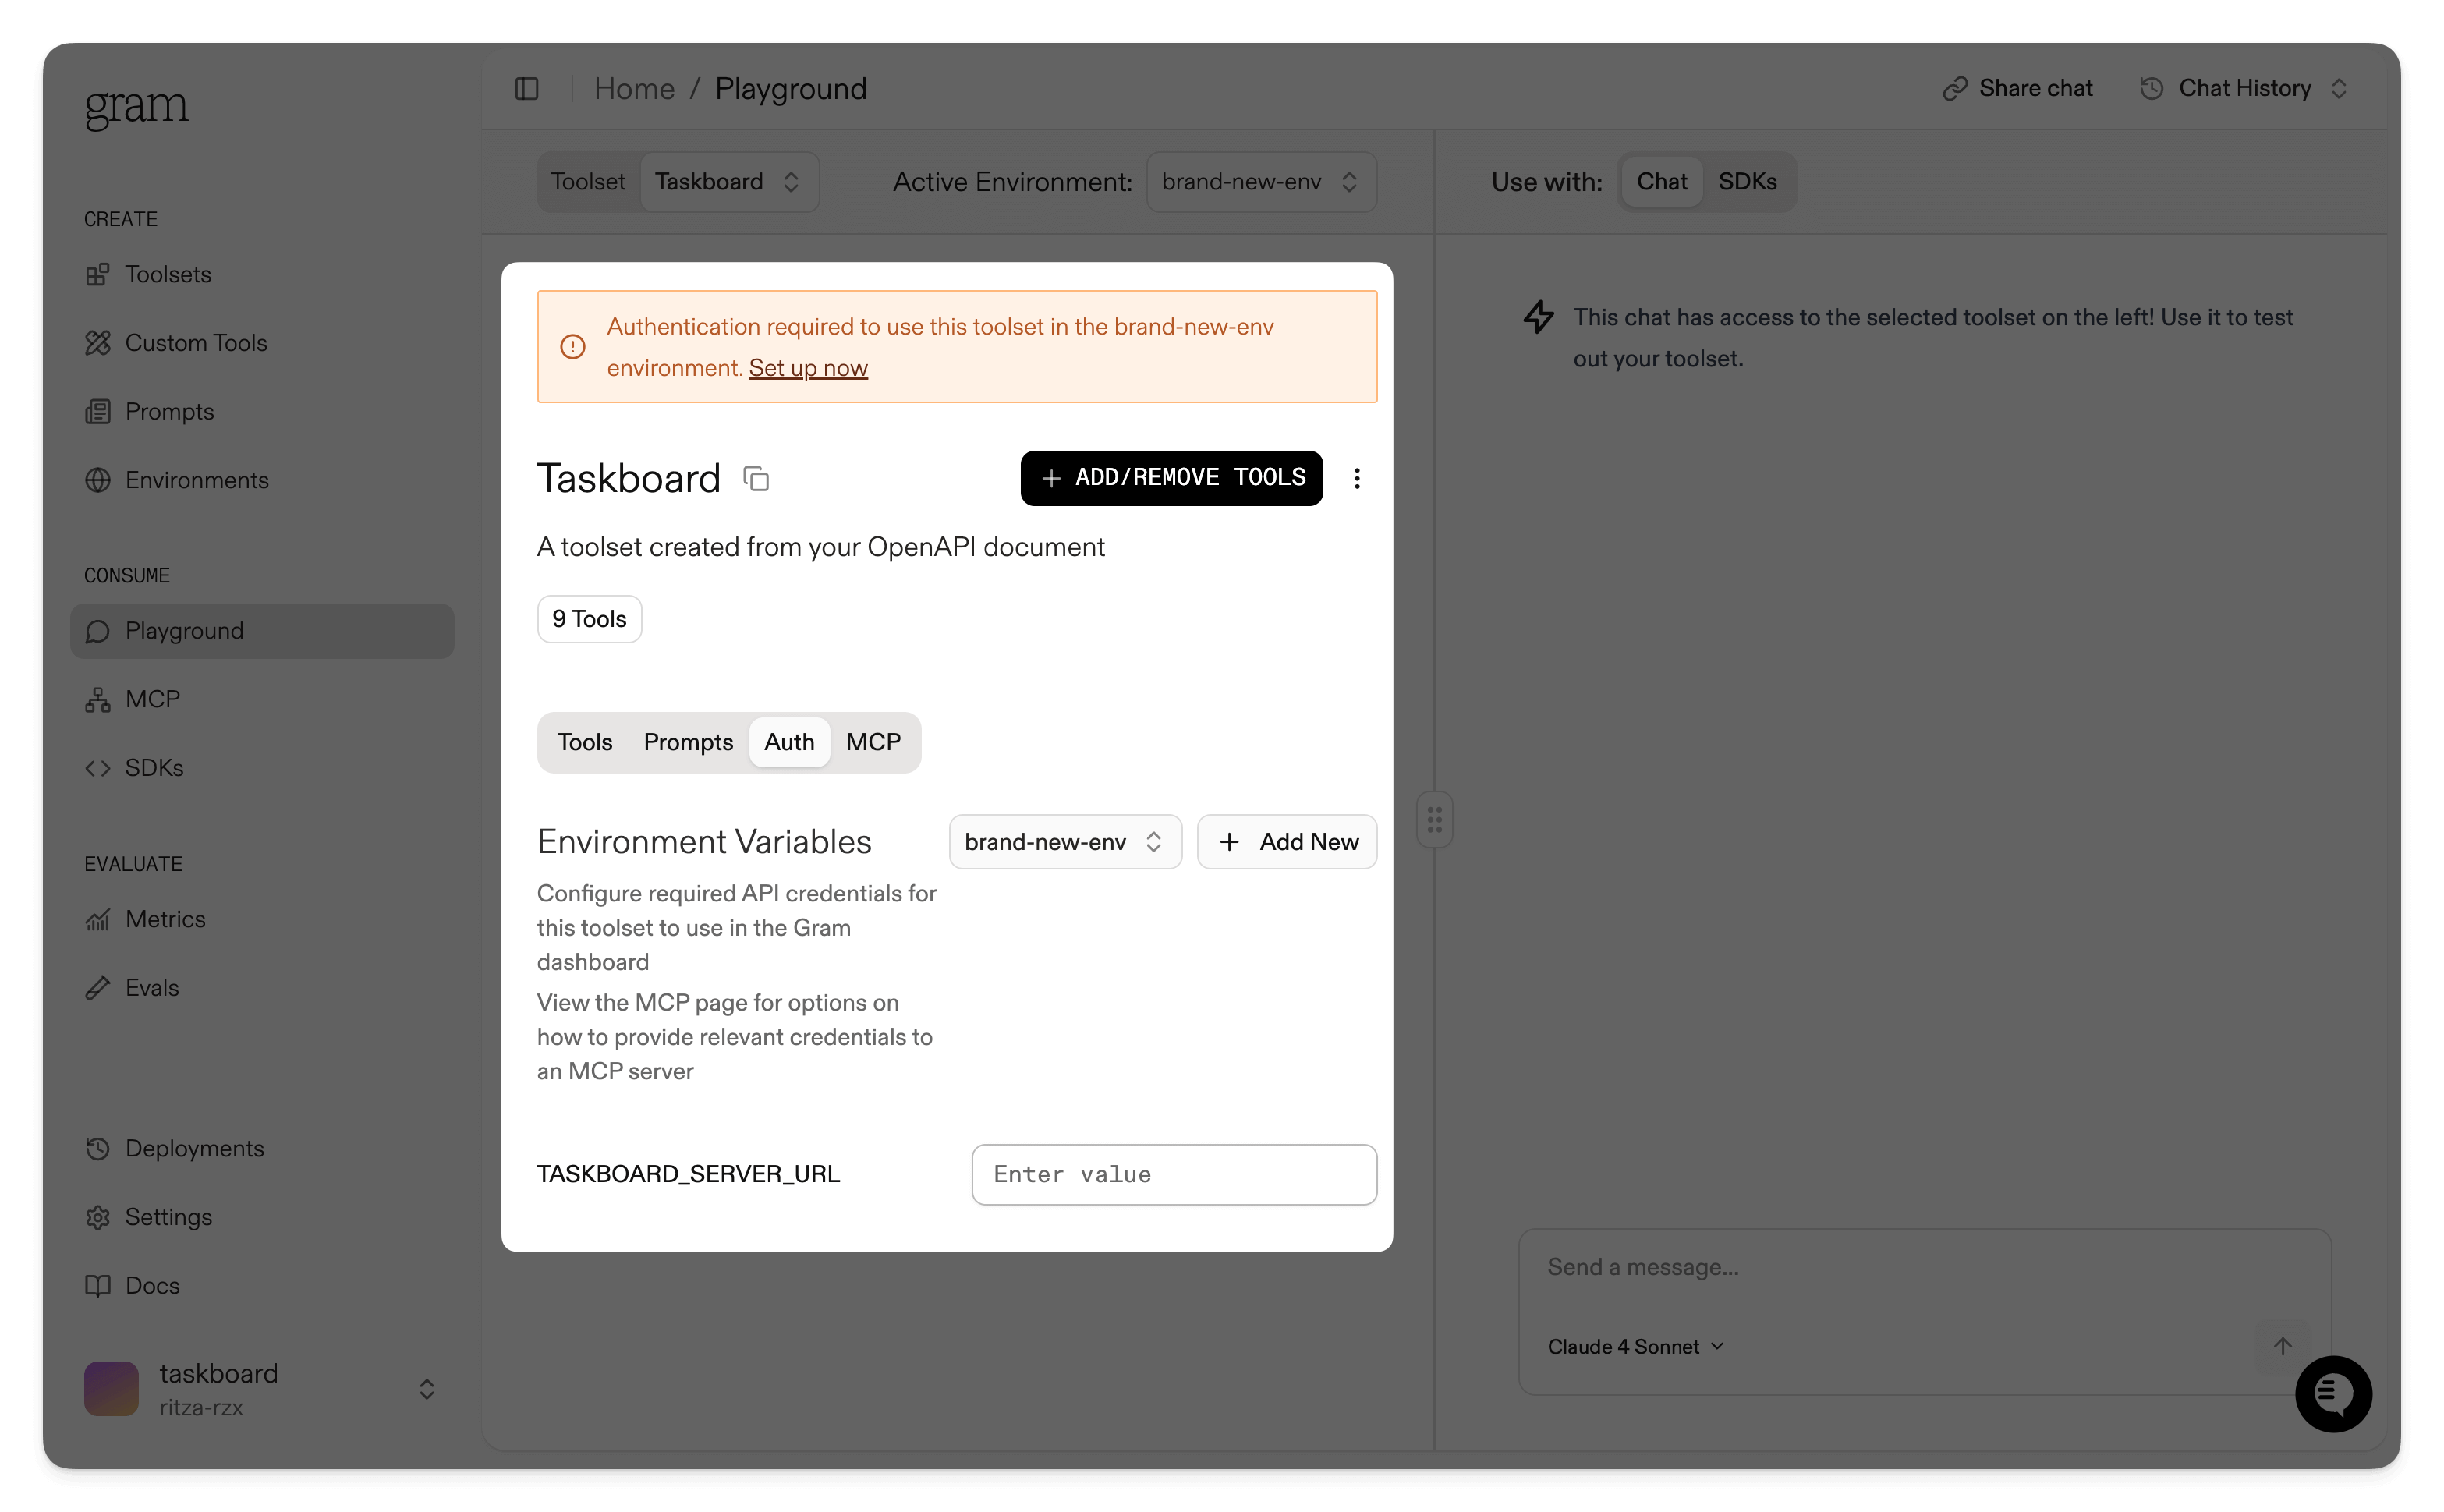The height and width of the screenshot is (1512, 2444).
Task: Open the Claude 4 Sonnet model selector
Action: [1634, 1346]
